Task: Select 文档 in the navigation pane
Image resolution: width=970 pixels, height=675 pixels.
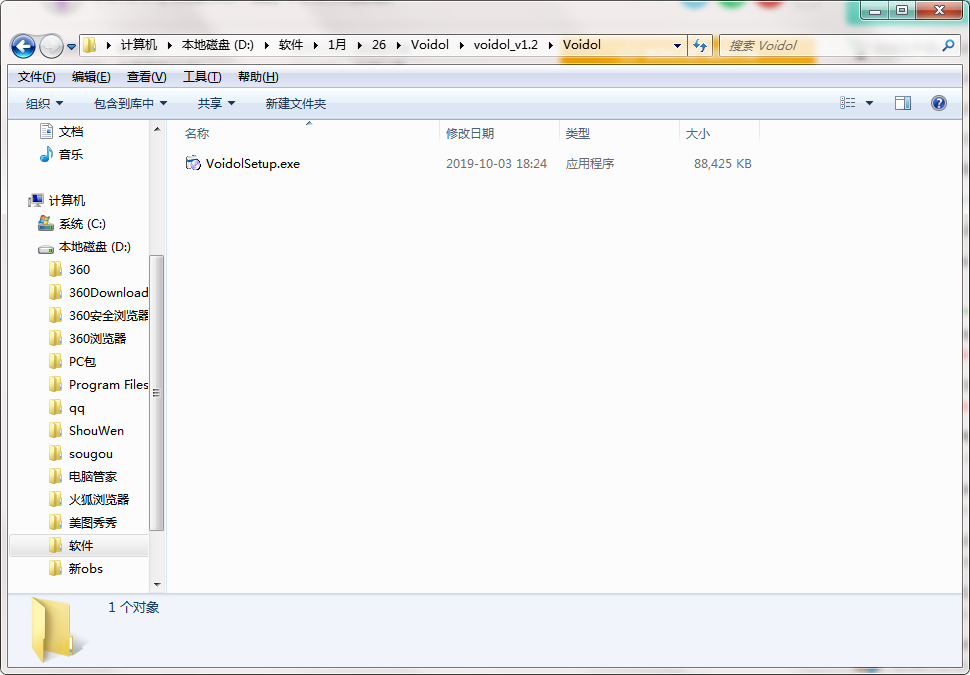Action: (71, 131)
